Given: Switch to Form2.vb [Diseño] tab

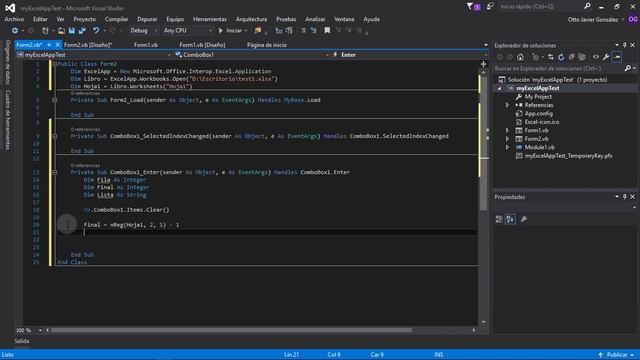Looking at the screenshot, I should coord(88,45).
